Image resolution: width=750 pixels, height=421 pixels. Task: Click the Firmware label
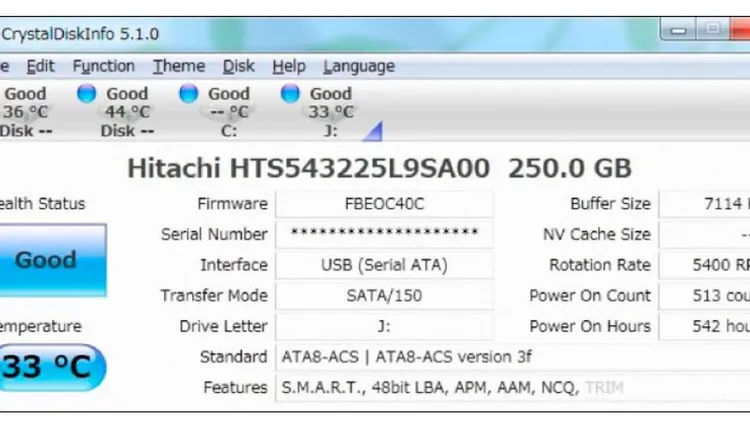point(232,204)
